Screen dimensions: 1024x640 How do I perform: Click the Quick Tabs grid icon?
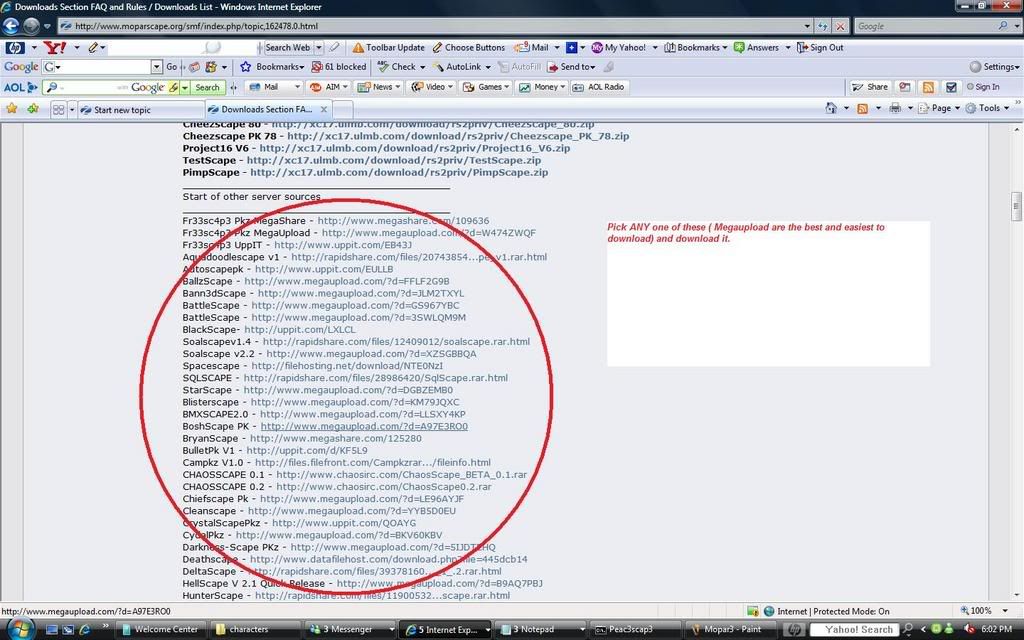tap(58, 110)
